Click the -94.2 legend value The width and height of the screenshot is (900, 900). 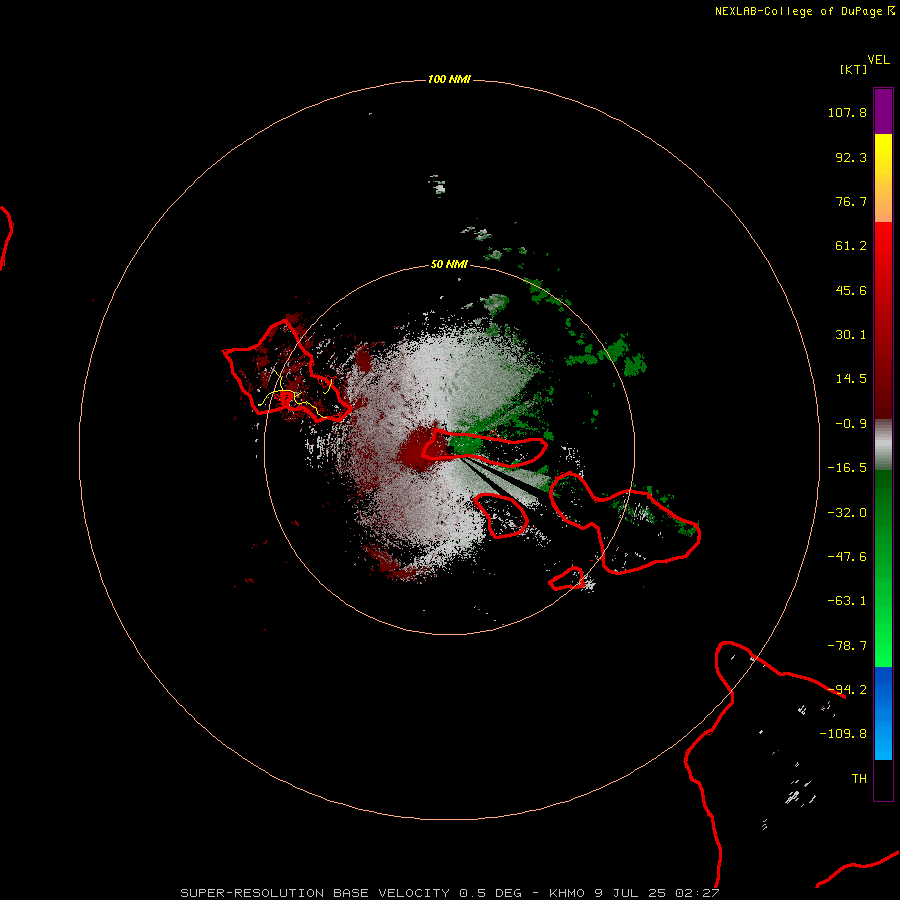tap(847, 690)
